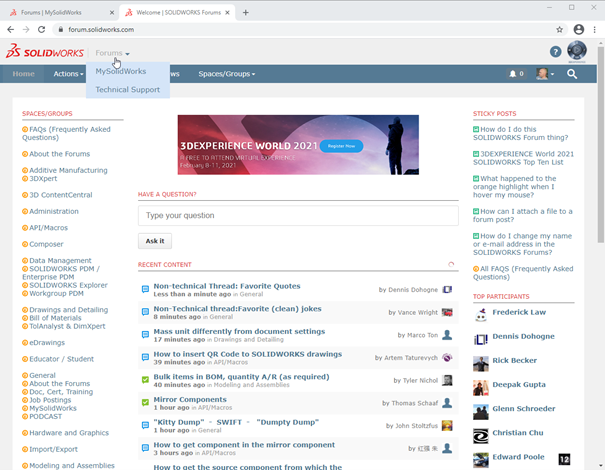Click Register Now on 3DEXPERIENCE banner
Viewport: 605px width, 470px height.
(x=341, y=146)
